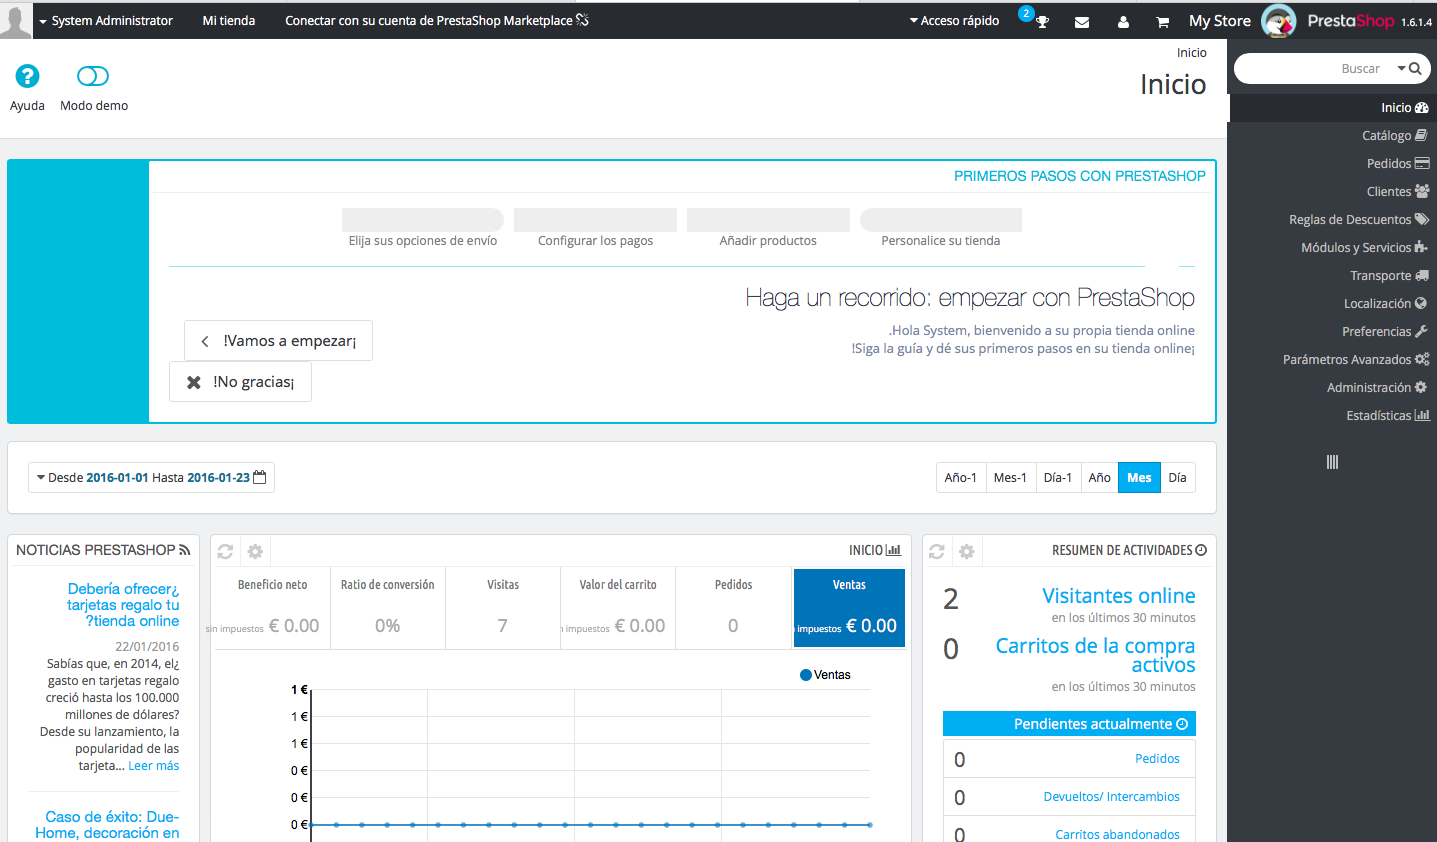Open search filter dropdown arrow

point(1402,68)
